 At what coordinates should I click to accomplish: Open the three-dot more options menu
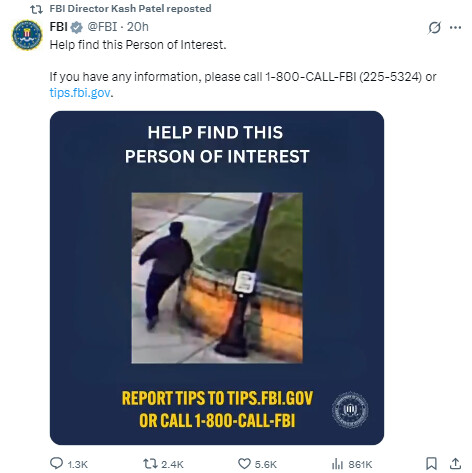point(455,28)
